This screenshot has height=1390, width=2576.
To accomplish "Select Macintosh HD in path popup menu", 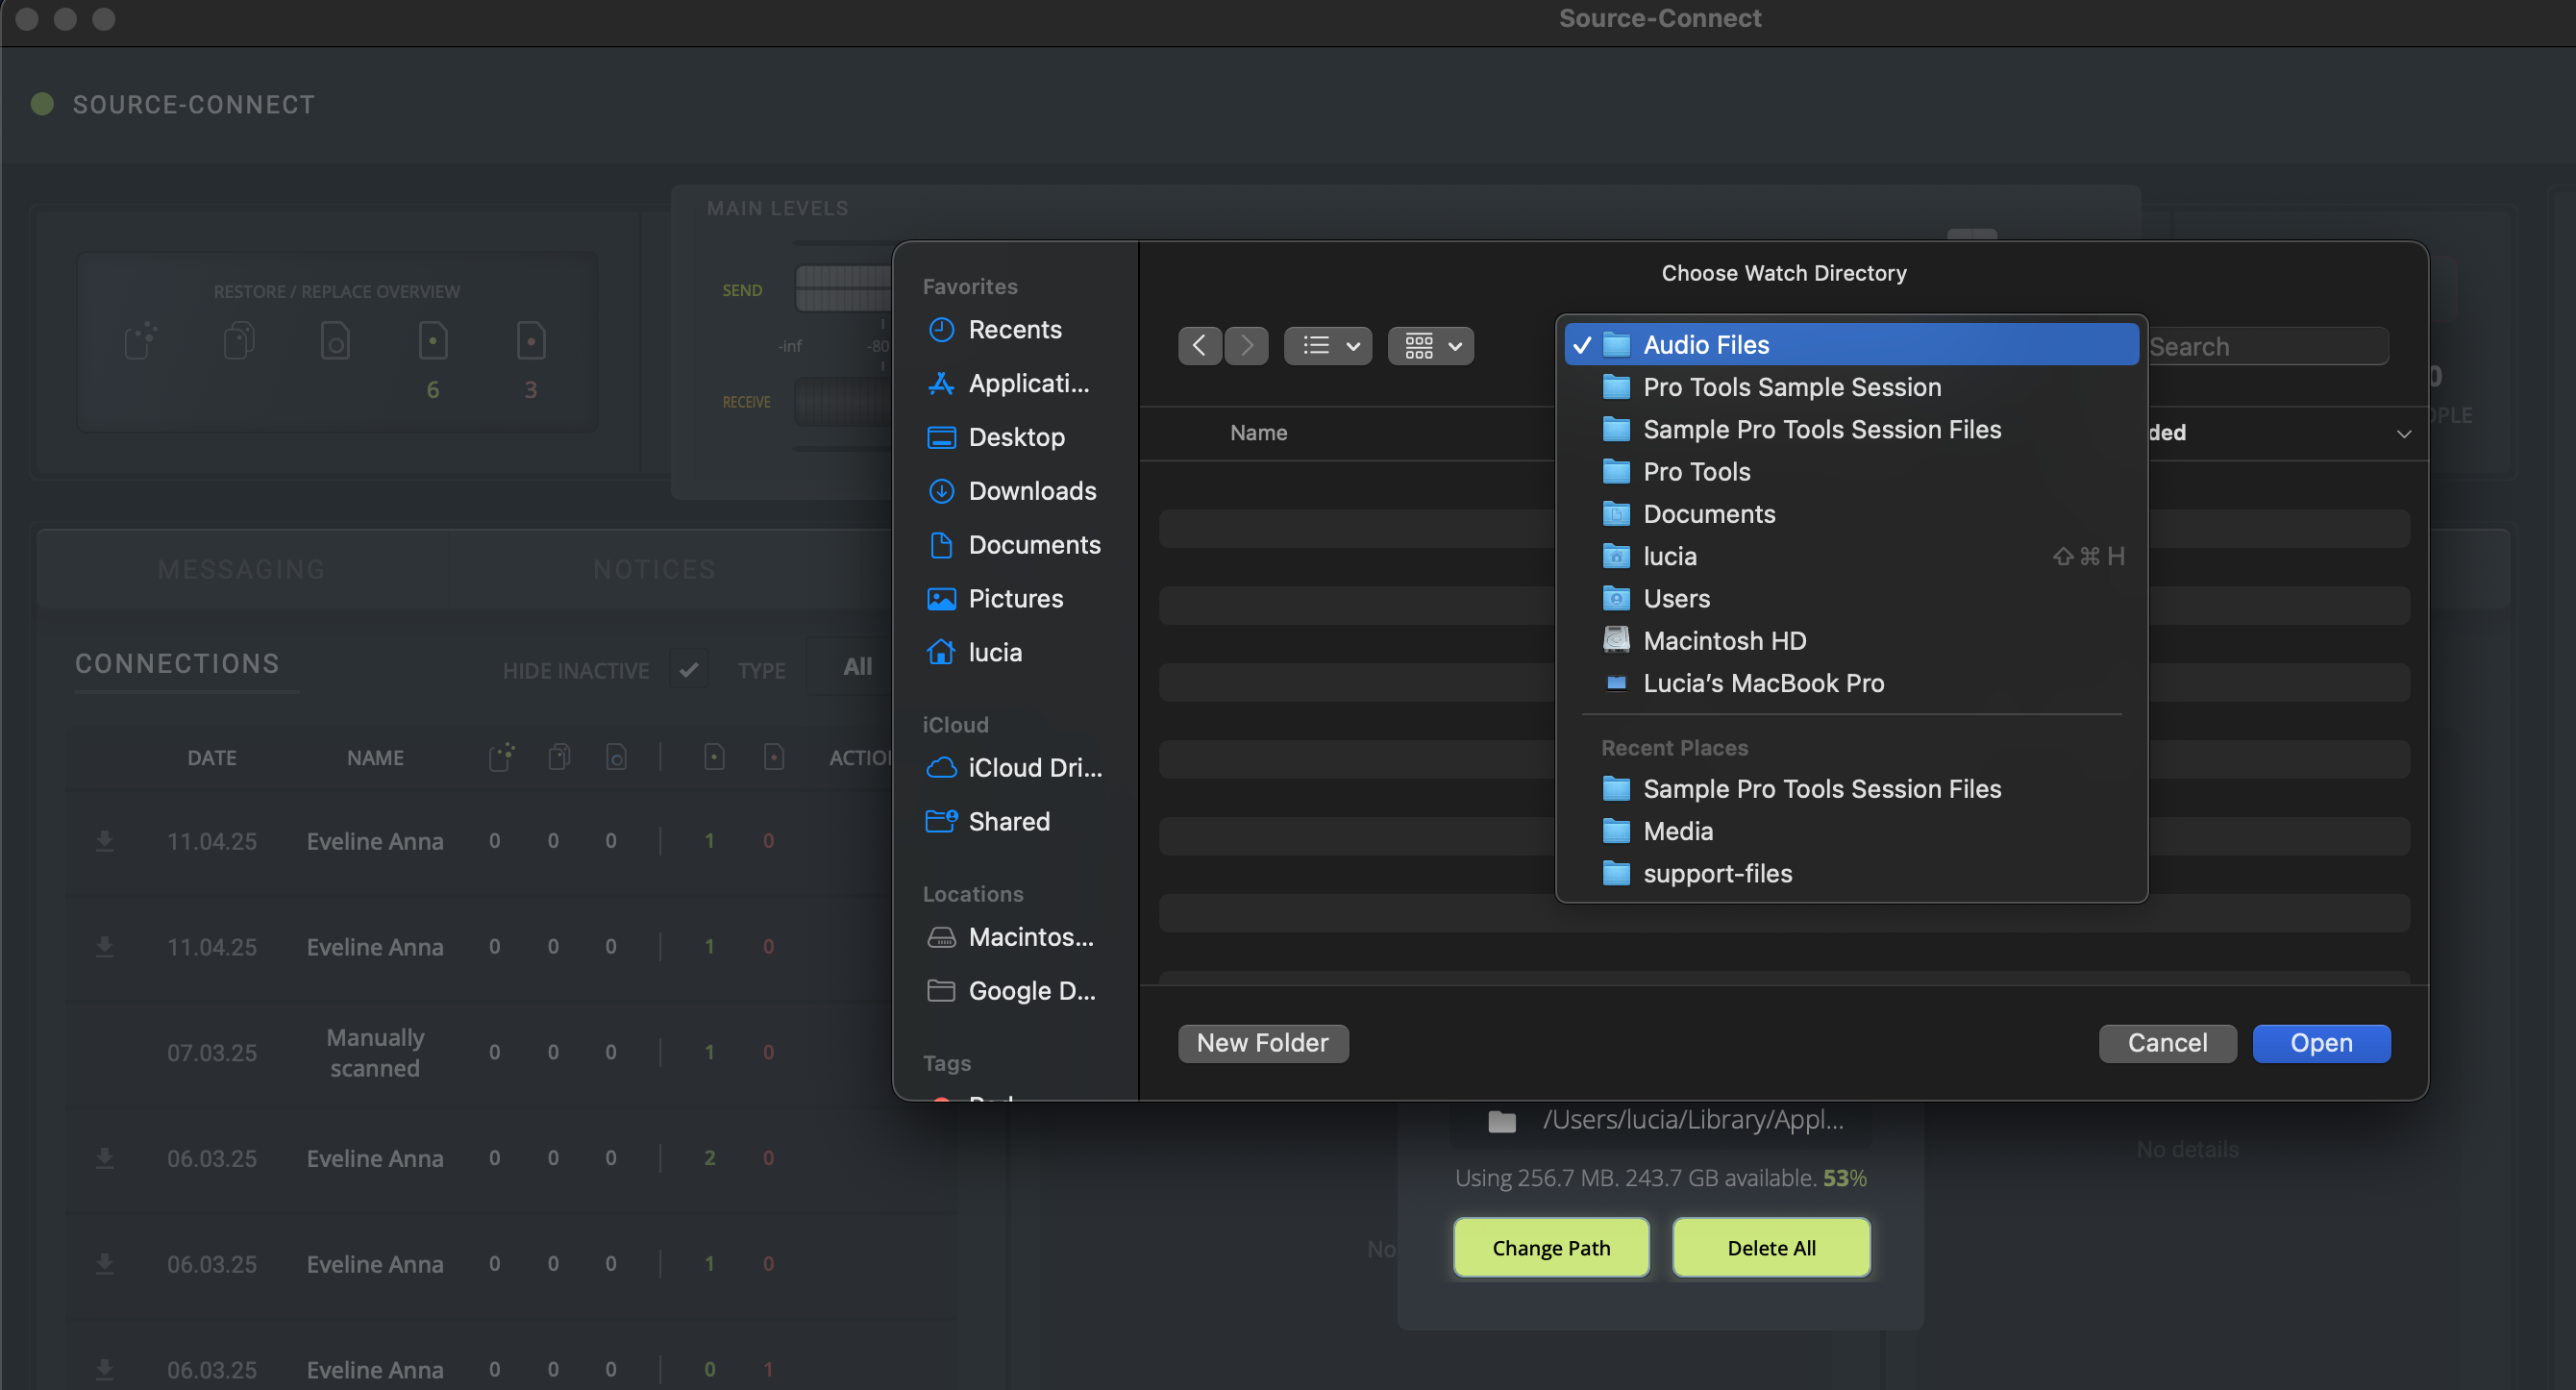I will click(x=1724, y=641).
